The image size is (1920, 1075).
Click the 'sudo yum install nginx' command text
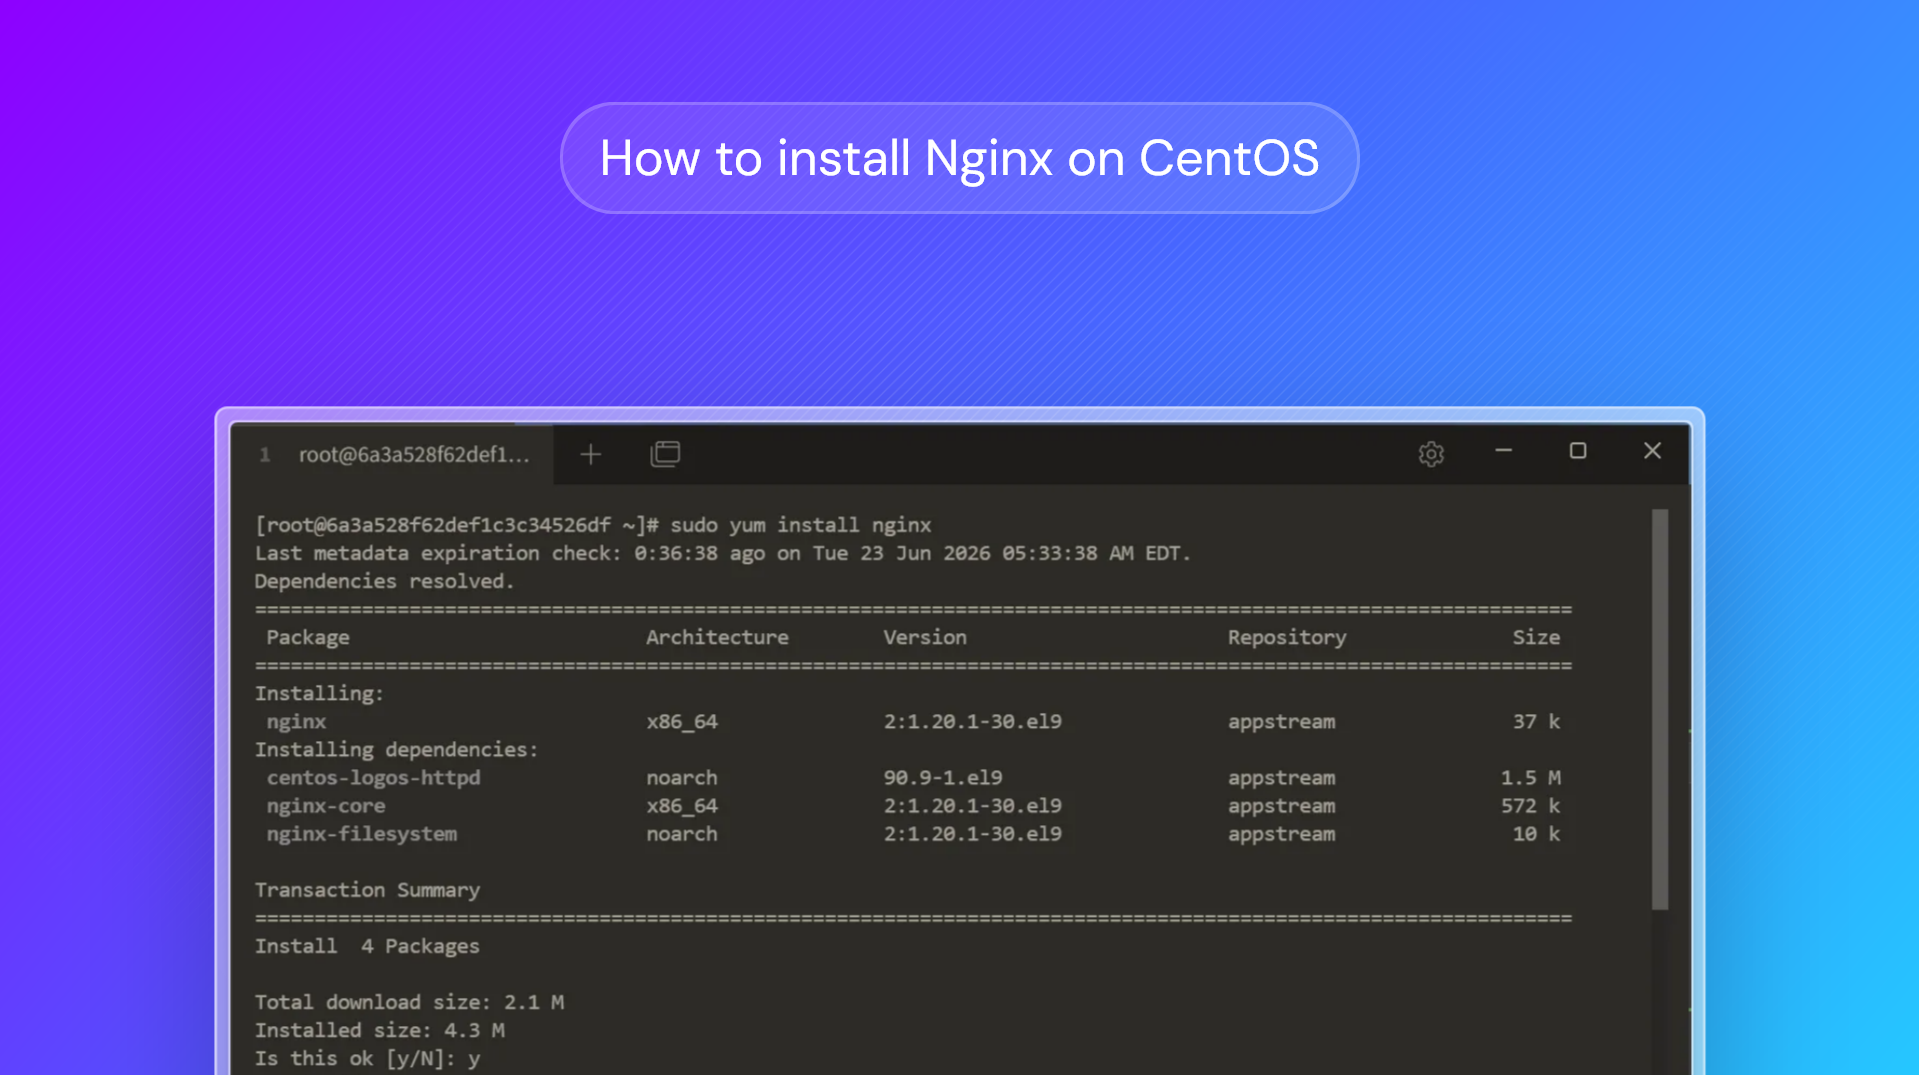point(800,525)
